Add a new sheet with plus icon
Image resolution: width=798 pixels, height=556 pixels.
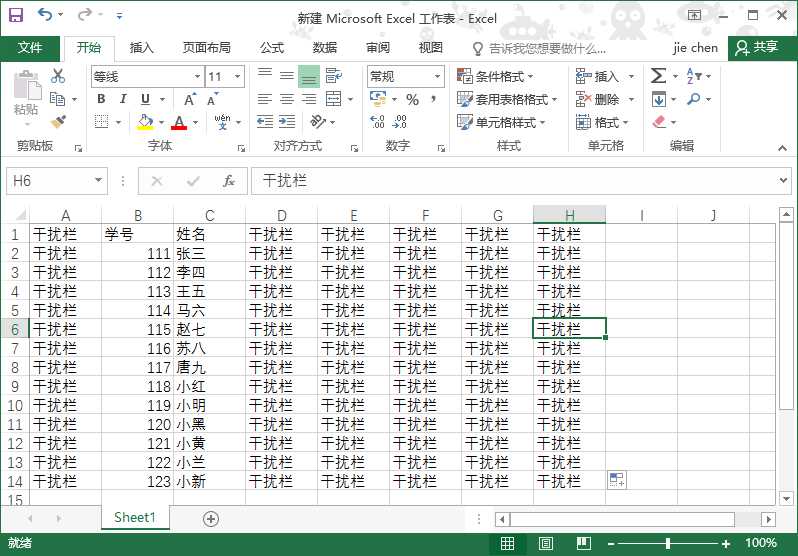pos(211,519)
